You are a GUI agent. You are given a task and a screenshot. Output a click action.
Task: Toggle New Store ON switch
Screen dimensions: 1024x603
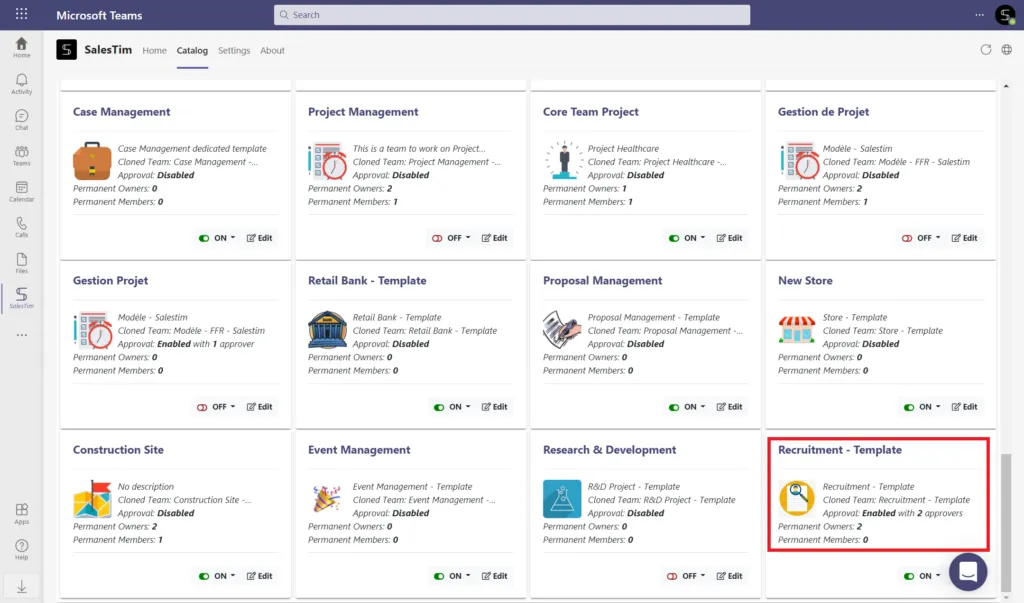(909, 407)
